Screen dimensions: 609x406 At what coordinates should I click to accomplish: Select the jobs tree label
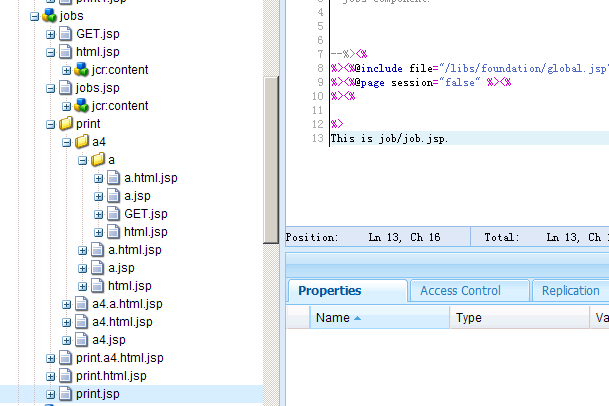71,16
